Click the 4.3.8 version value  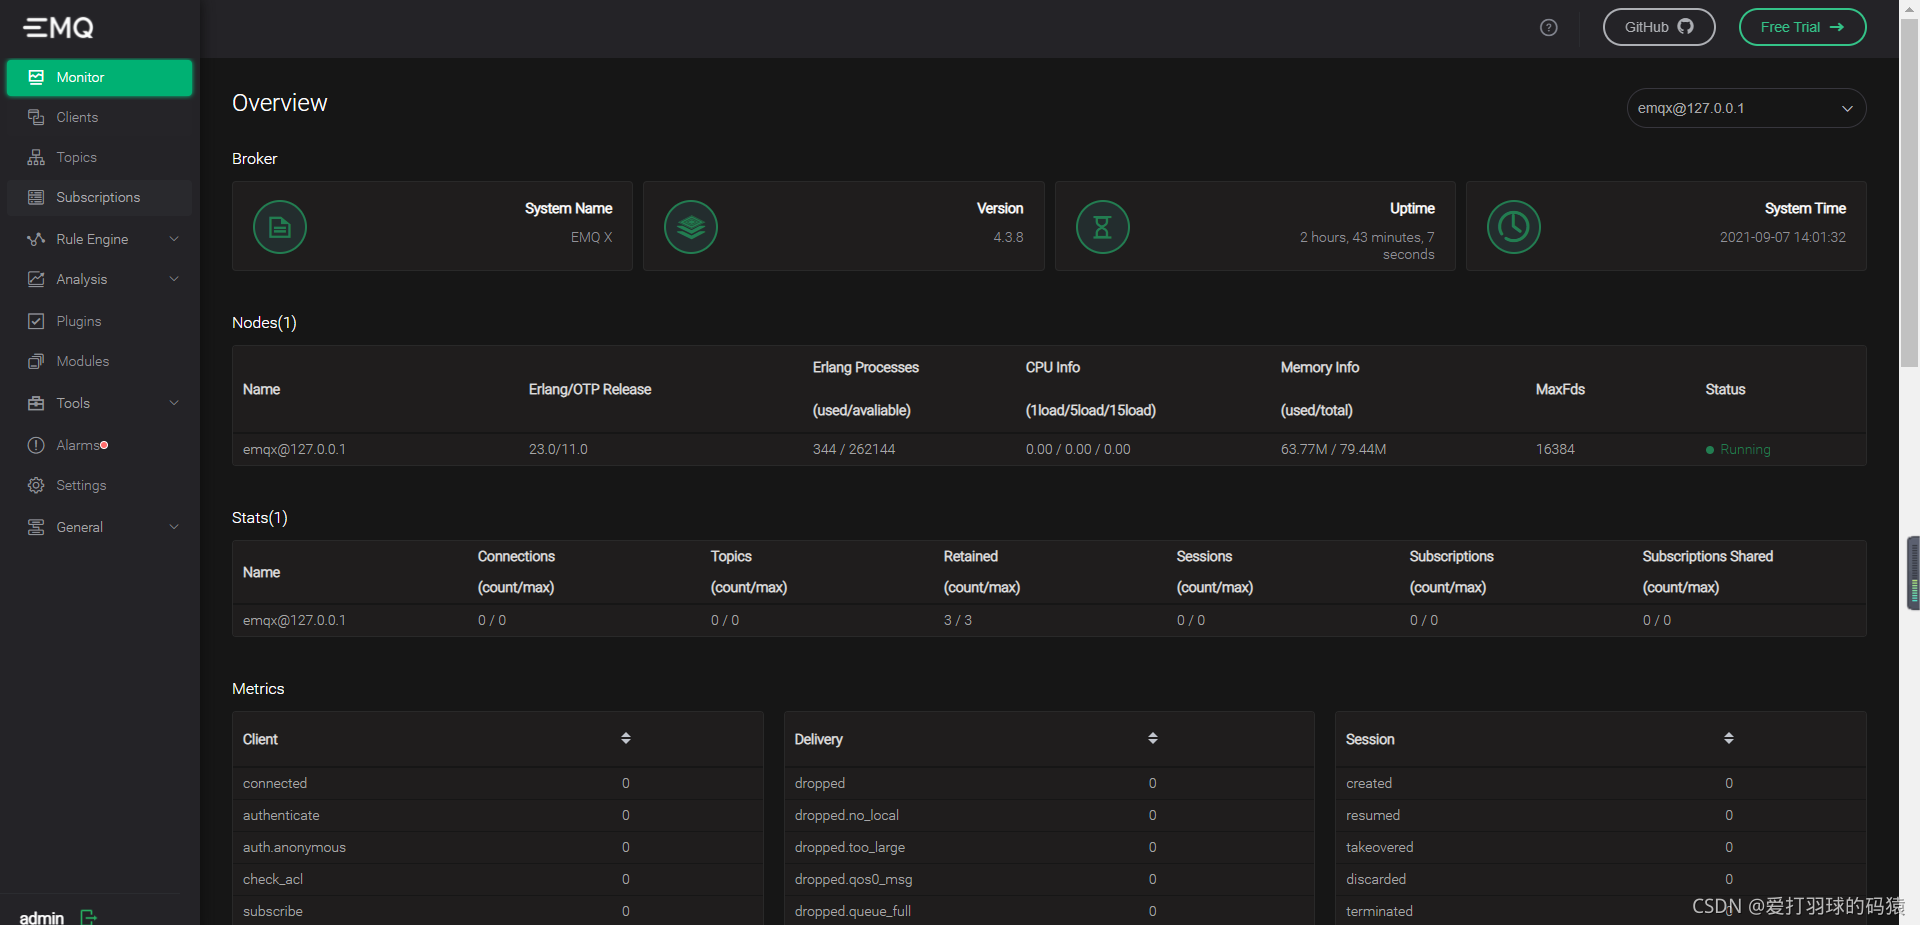click(x=1008, y=237)
